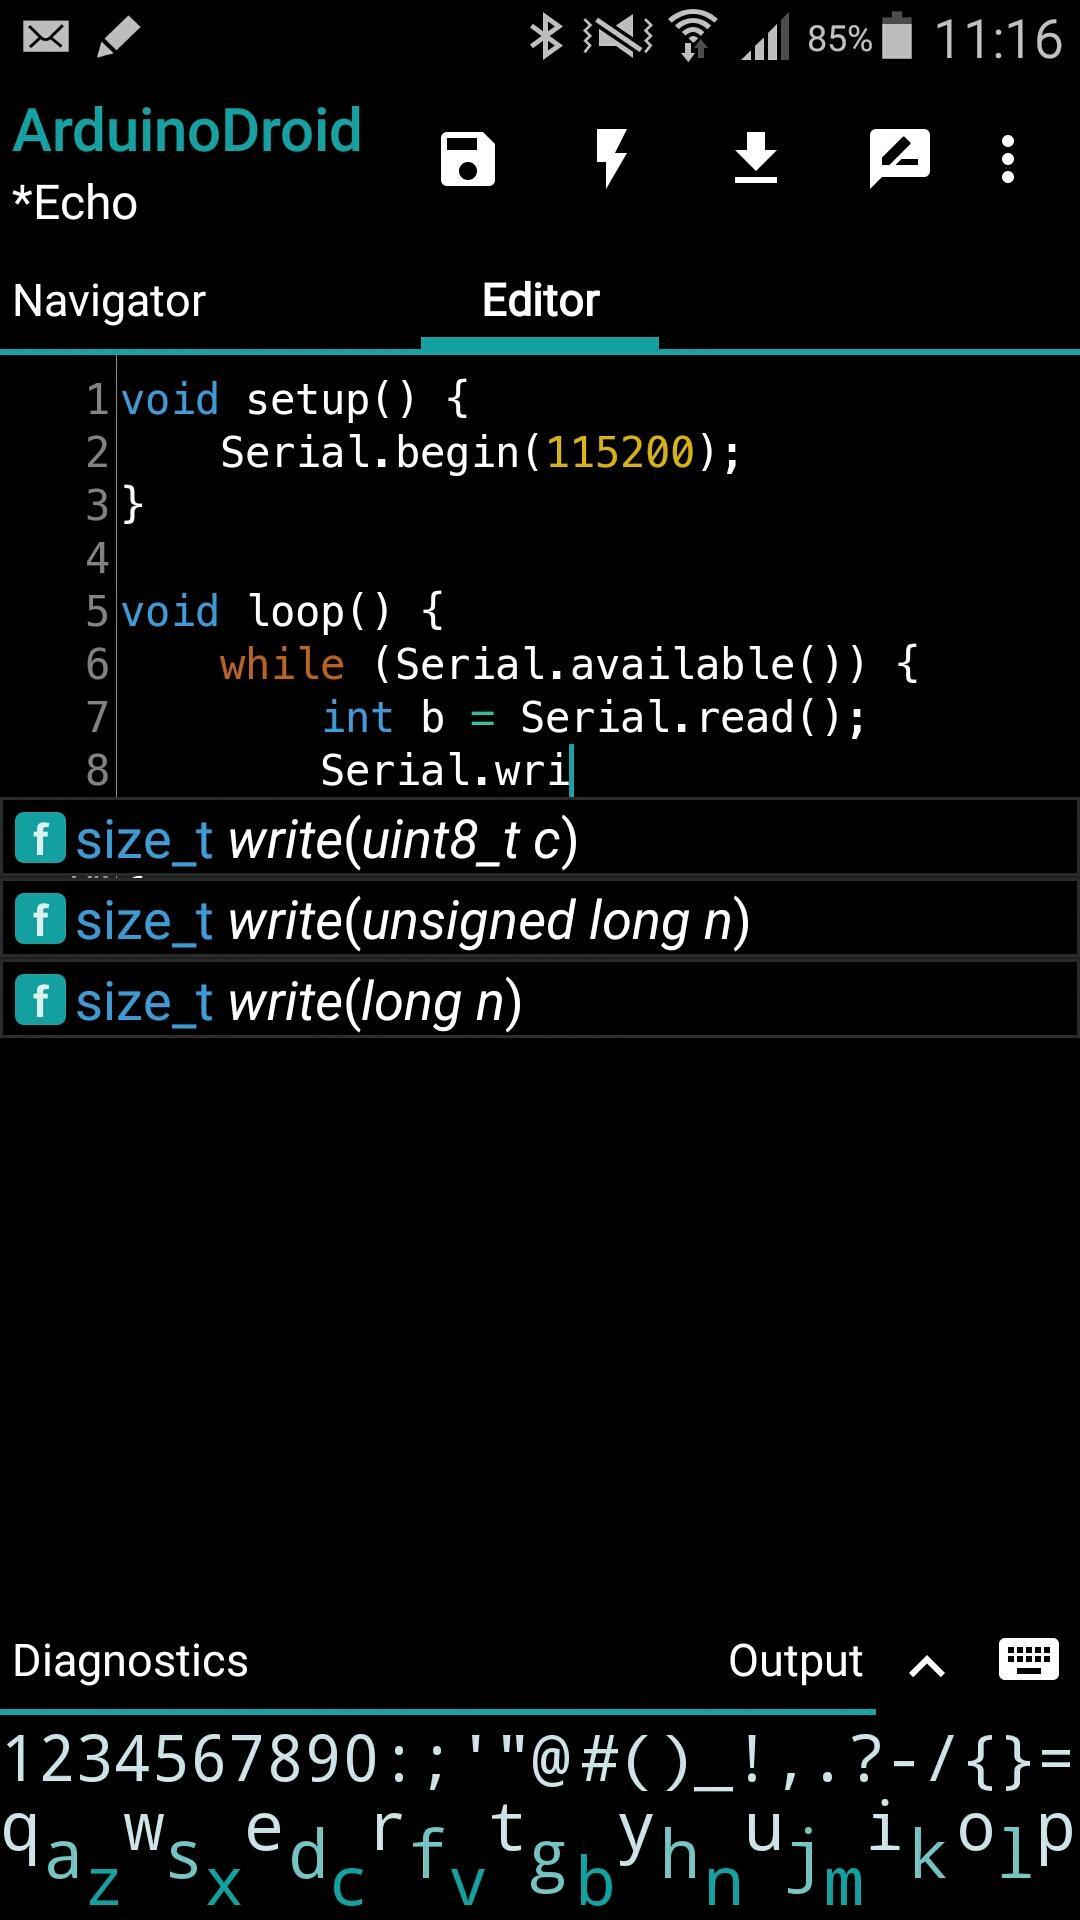The width and height of the screenshot is (1080, 1920).
Task: Switch to the Navigator tab
Action: (109, 299)
